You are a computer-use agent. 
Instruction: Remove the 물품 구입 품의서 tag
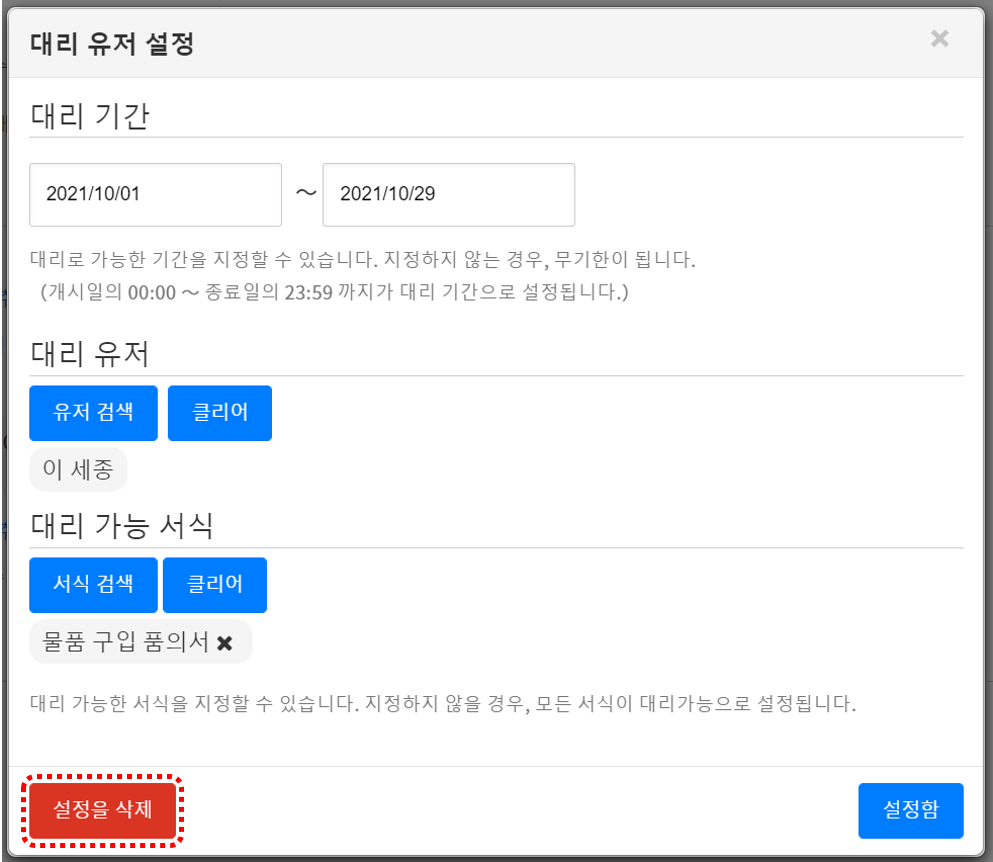225,643
